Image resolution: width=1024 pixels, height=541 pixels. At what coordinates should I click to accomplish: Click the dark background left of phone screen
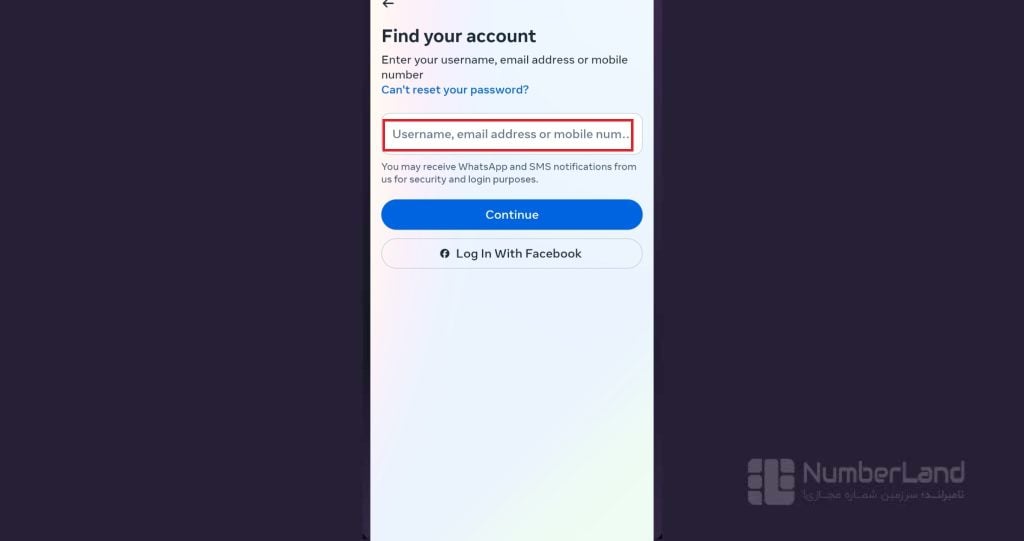[x=183, y=270]
